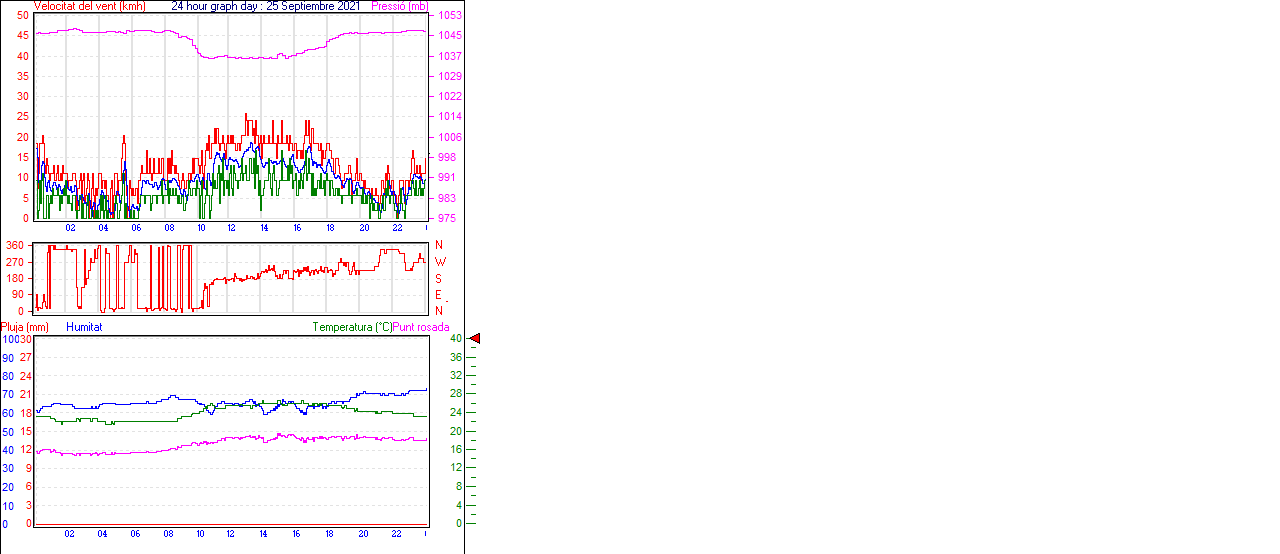Click the 14 hour tick in wind chart
This screenshot has height=554, width=1280.
coord(264,228)
